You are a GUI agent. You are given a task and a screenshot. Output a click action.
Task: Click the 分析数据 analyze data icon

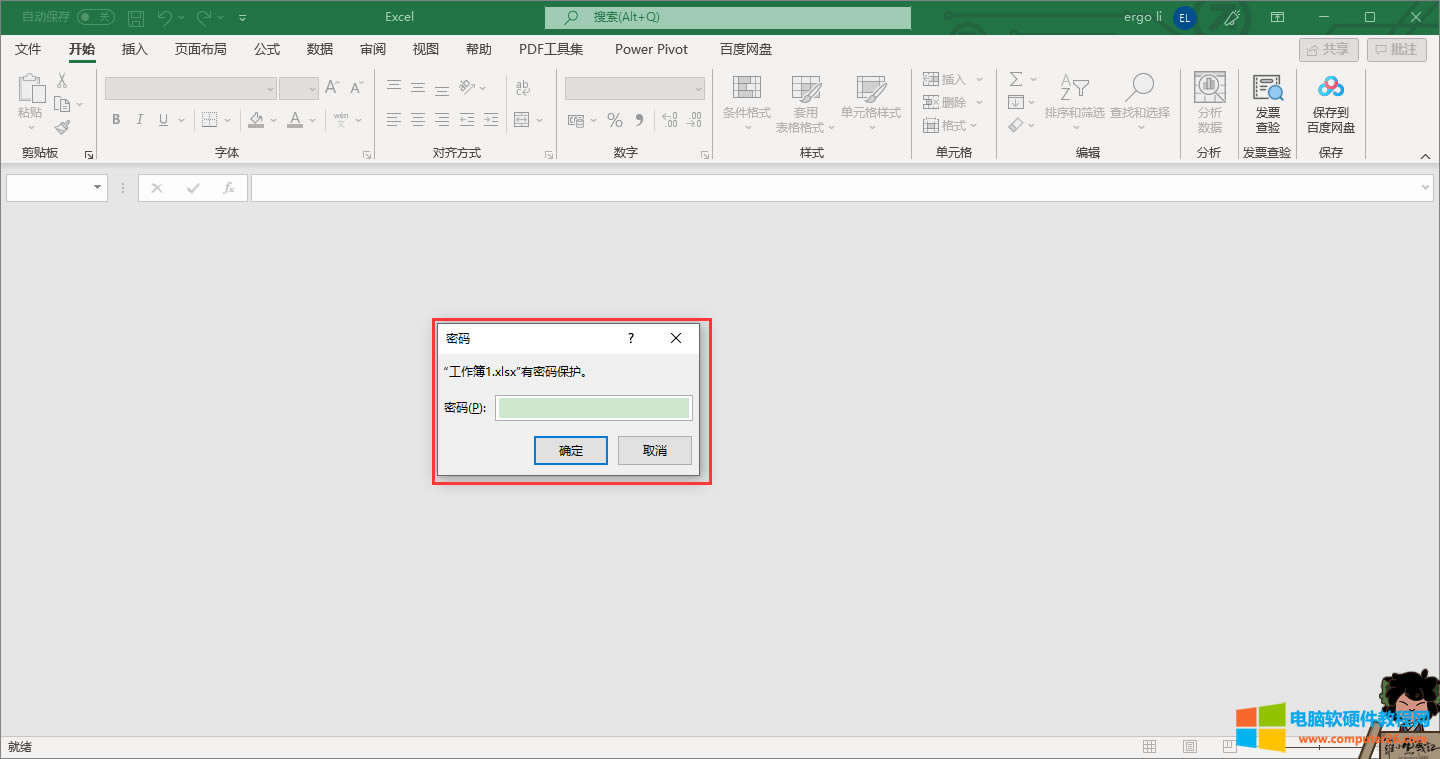pos(1209,90)
